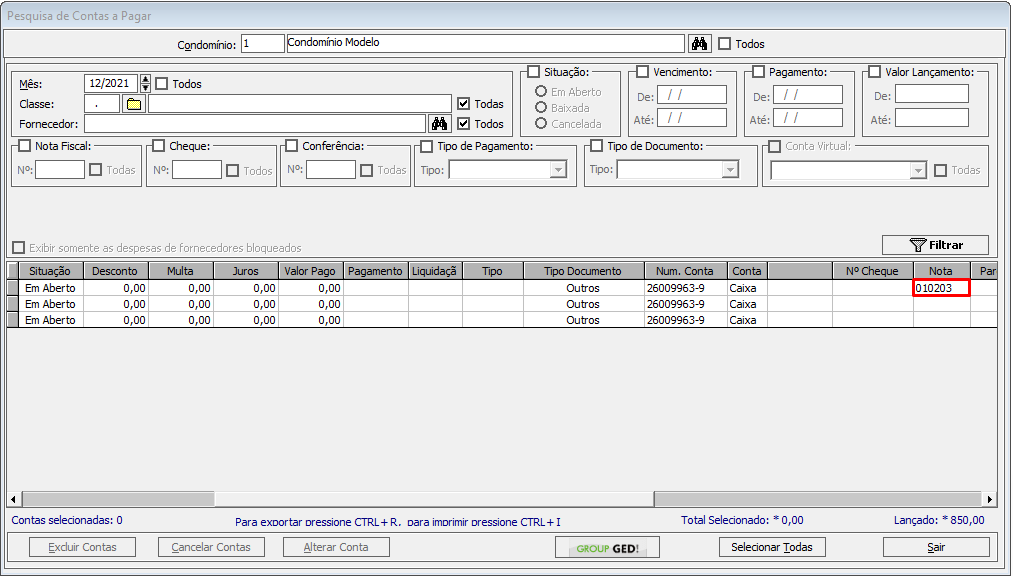The width and height of the screenshot is (1013, 576).
Task: Enable the Cheque filter checkbox
Action: point(159,146)
